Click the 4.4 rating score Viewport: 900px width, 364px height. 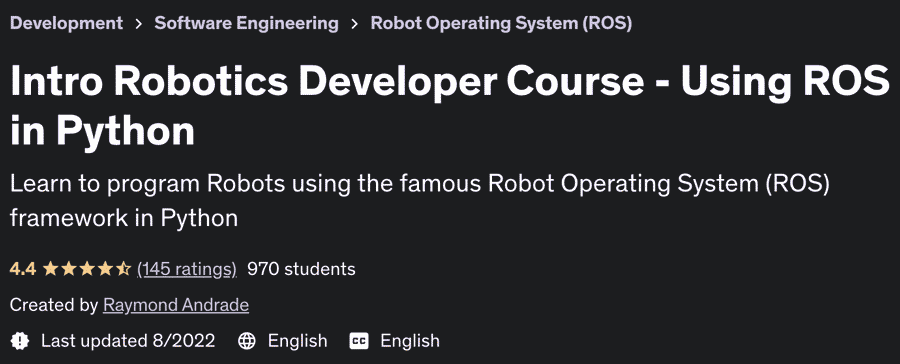tap(23, 269)
